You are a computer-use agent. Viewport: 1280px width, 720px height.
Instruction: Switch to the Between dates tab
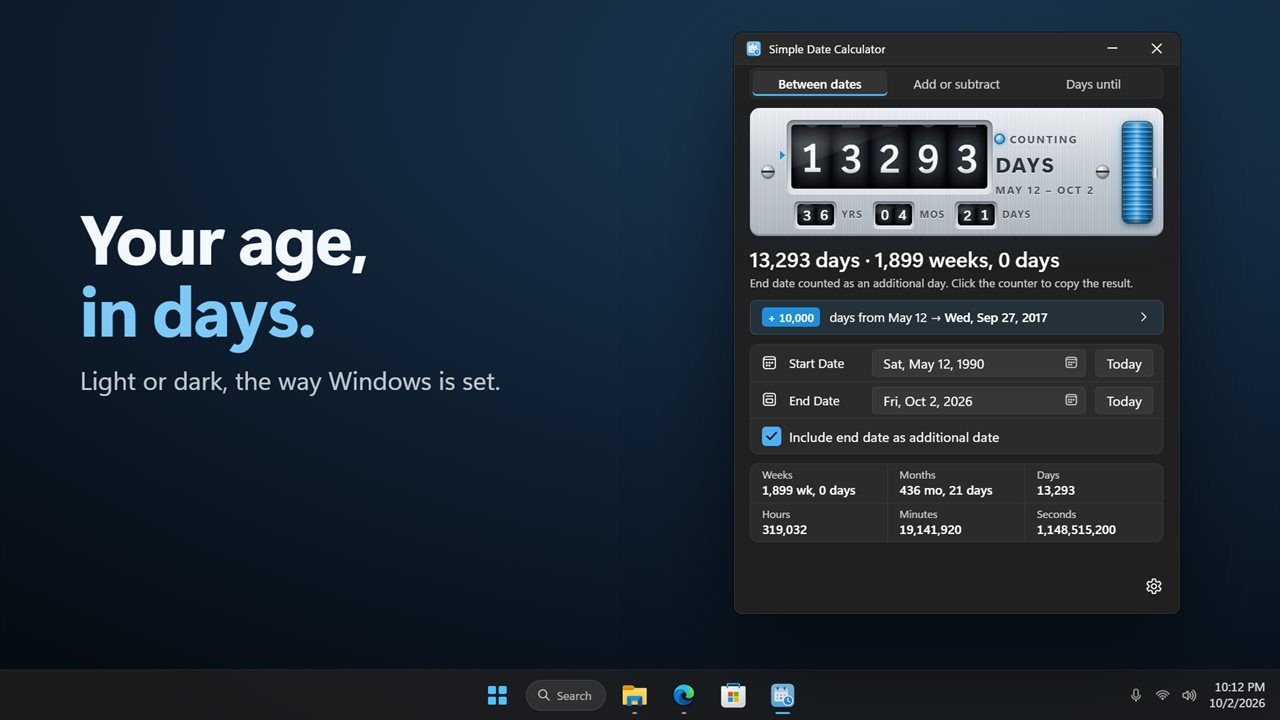(820, 84)
